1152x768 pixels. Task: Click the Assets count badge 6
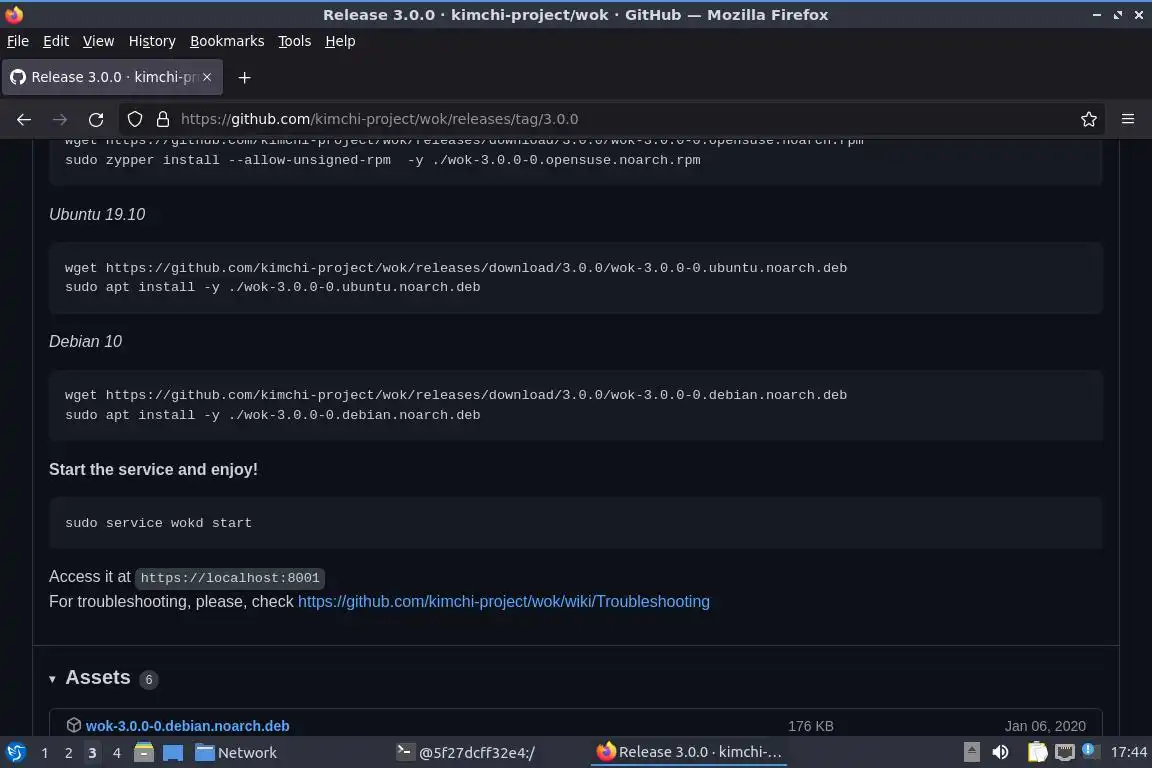(148, 679)
